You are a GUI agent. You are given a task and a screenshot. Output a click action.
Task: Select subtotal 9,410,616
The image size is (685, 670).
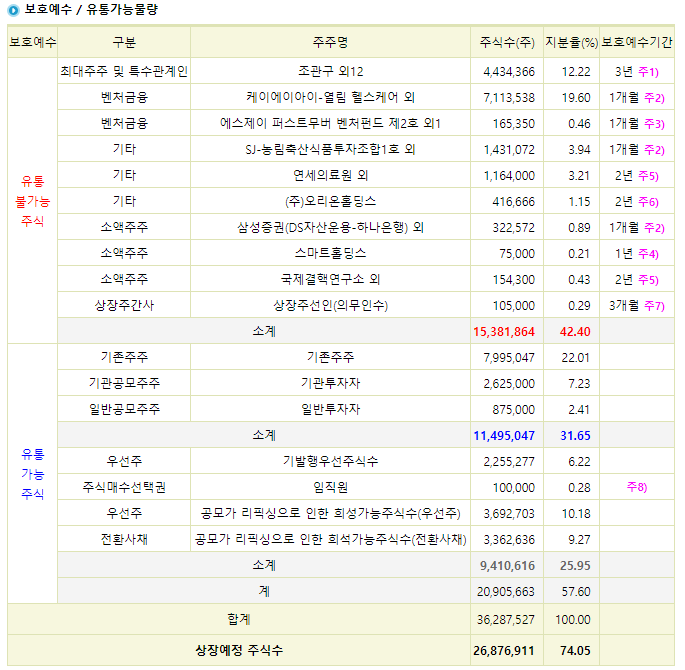pos(507,566)
